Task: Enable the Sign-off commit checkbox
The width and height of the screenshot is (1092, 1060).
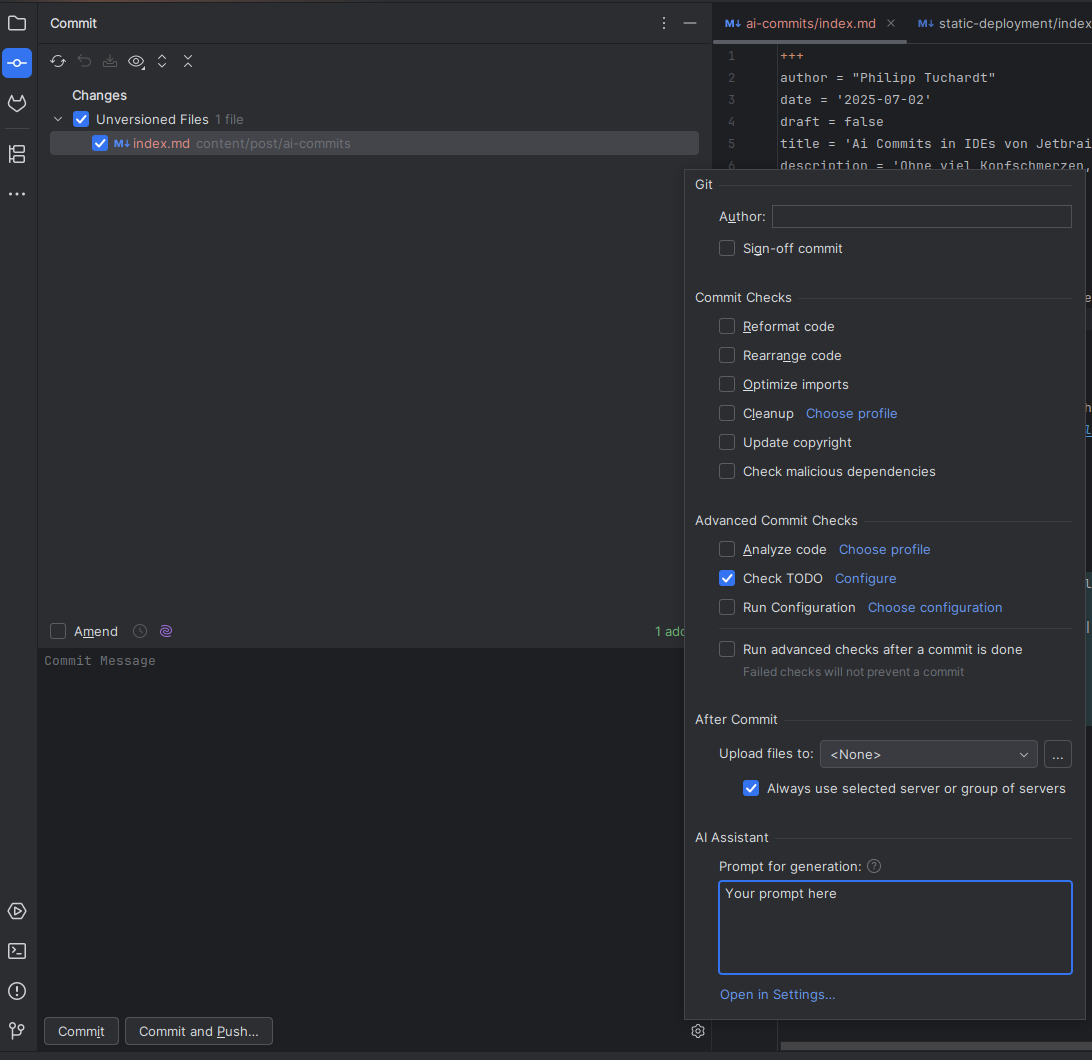Action: tap(727, 248)
